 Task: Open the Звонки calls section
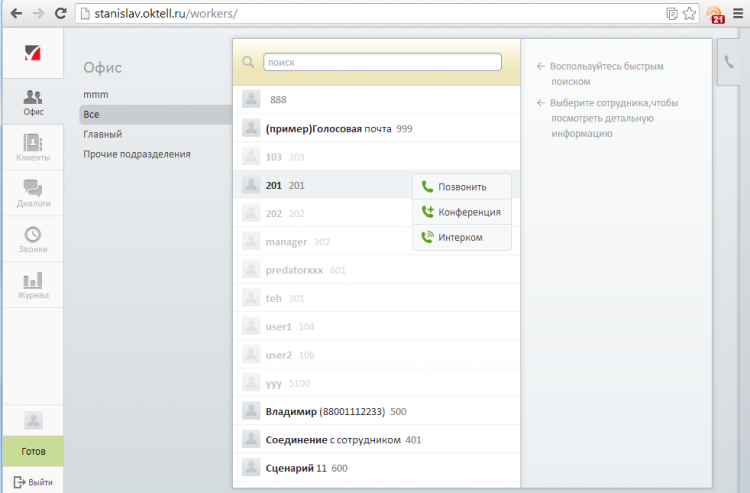point(33,239)
